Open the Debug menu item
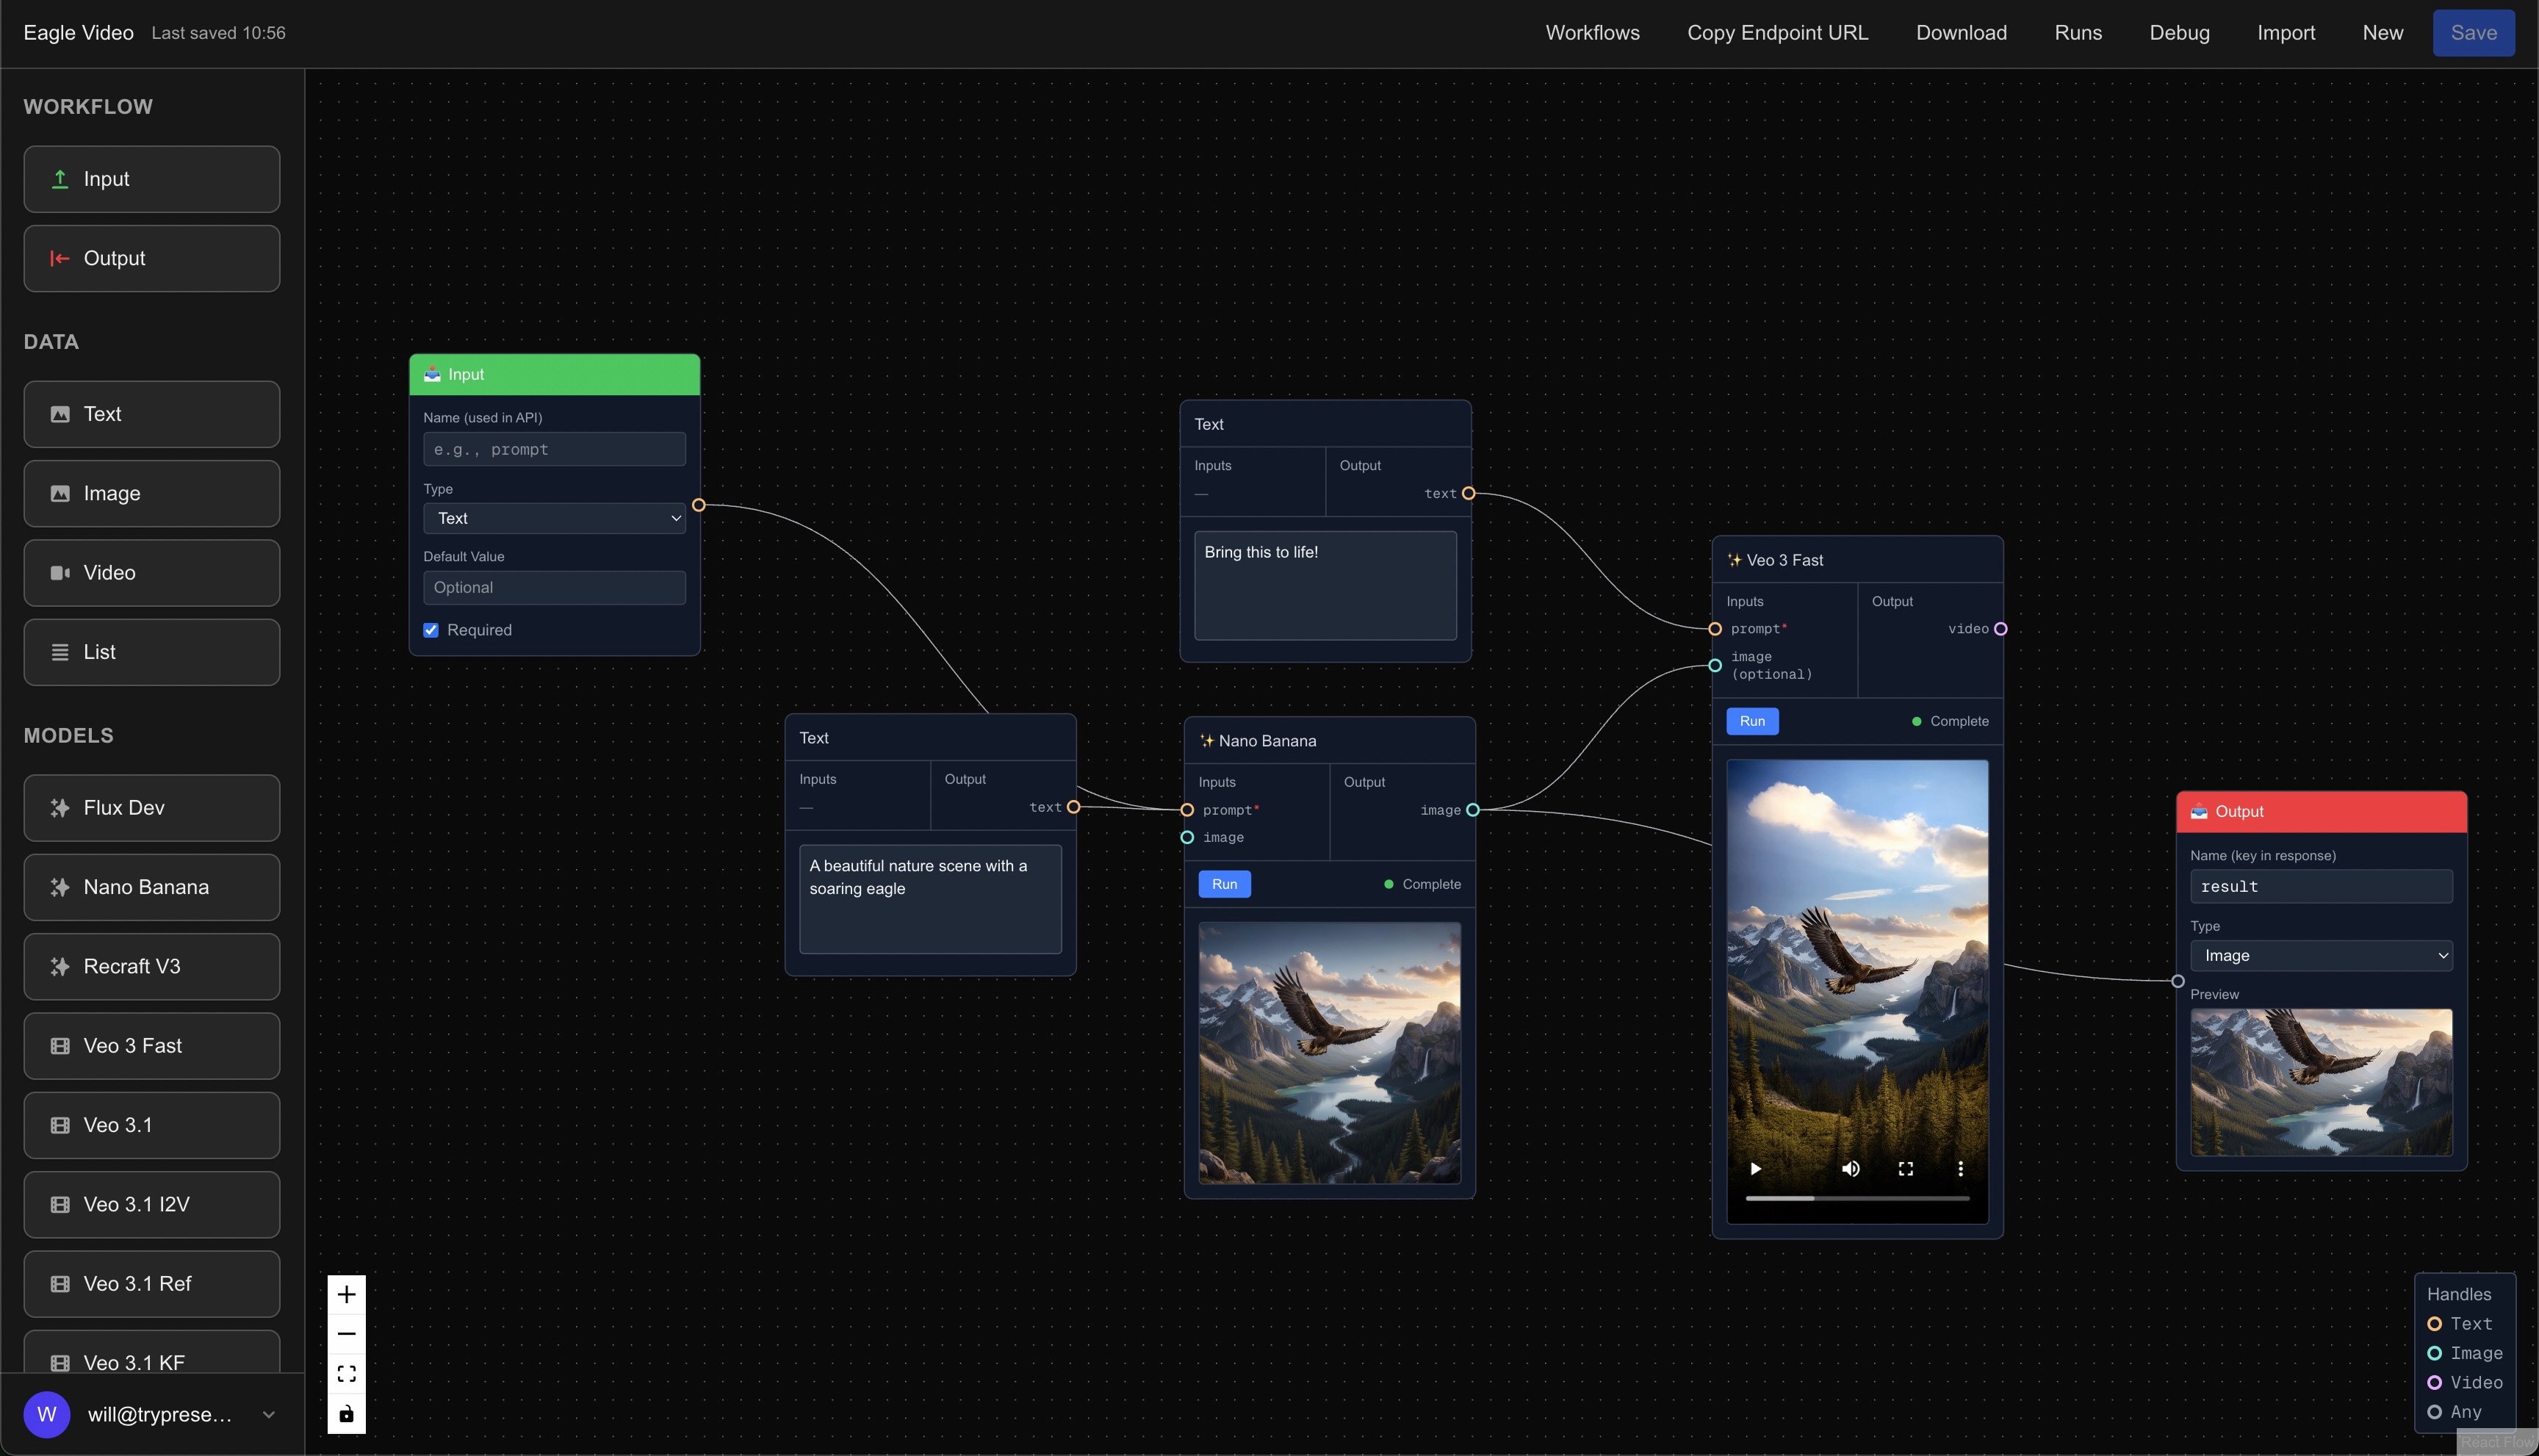This screenshot has height=1456, width=2539. [x=2179, y=33]
